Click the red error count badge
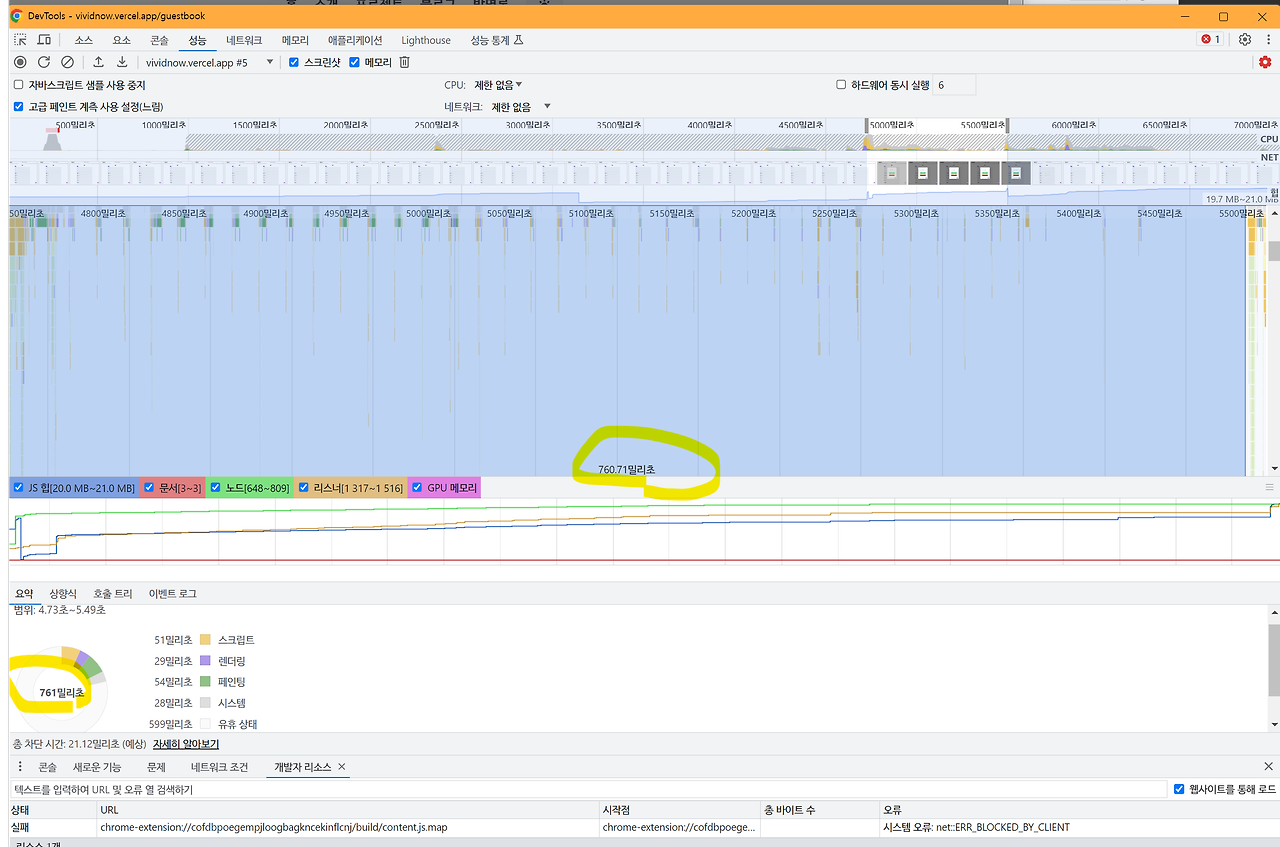 click(1211, 40)
